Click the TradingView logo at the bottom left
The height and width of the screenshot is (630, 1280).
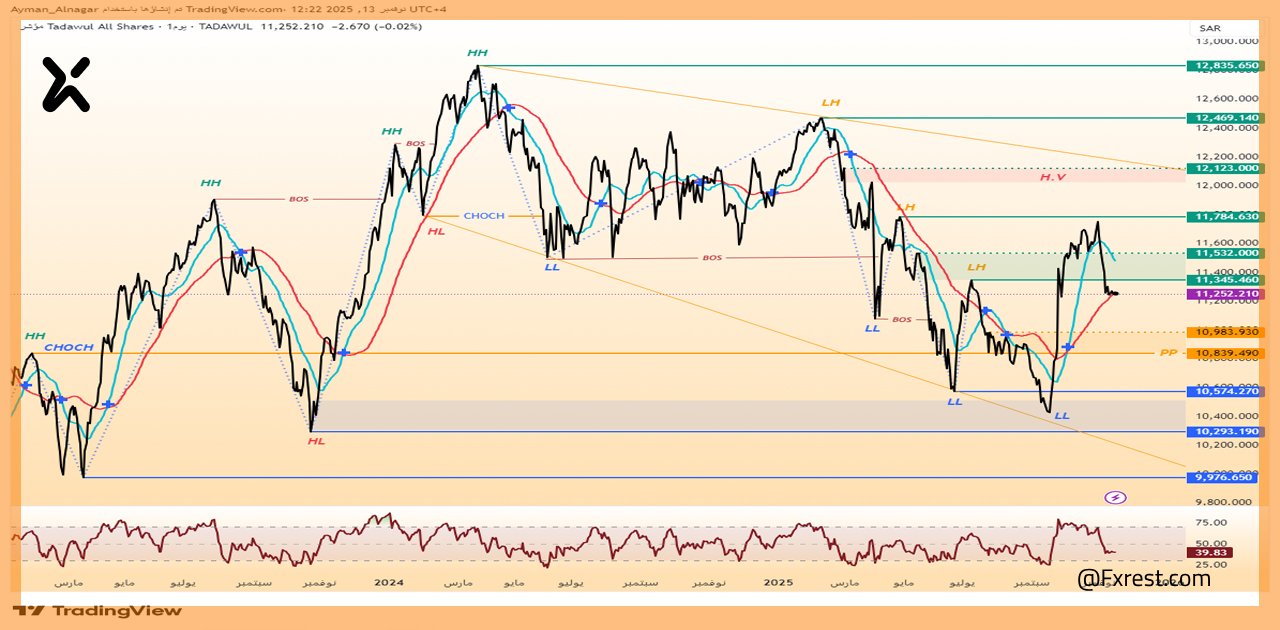[98, 610]
